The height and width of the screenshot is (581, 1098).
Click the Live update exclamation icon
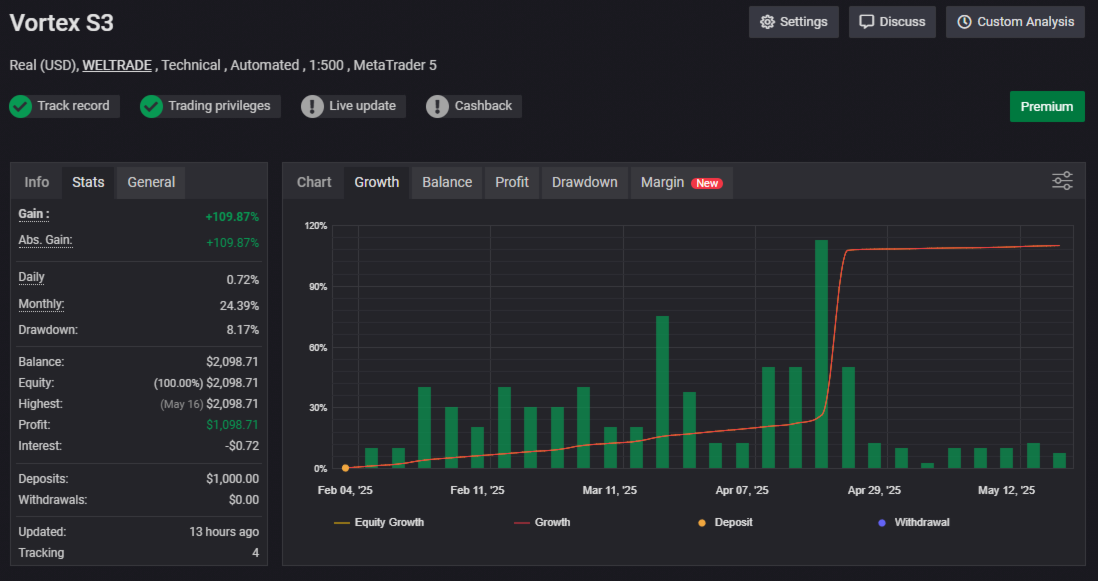point(312,106)
